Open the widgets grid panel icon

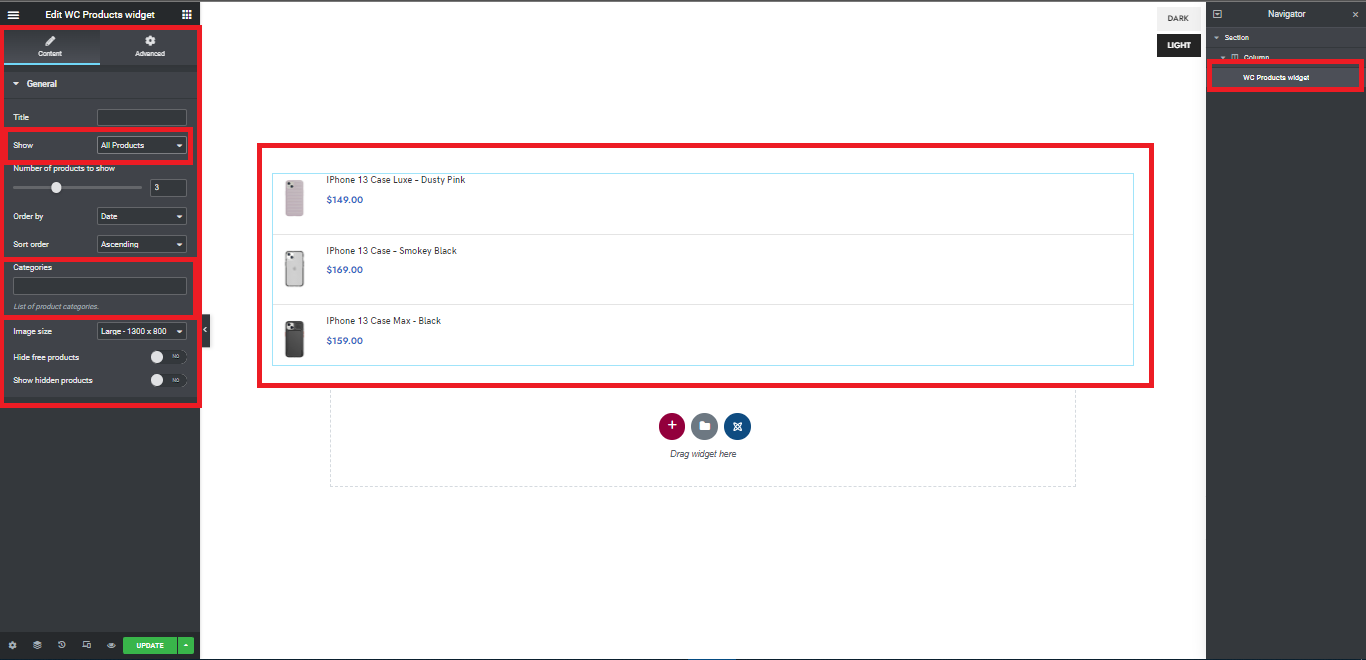coord(187,15)
